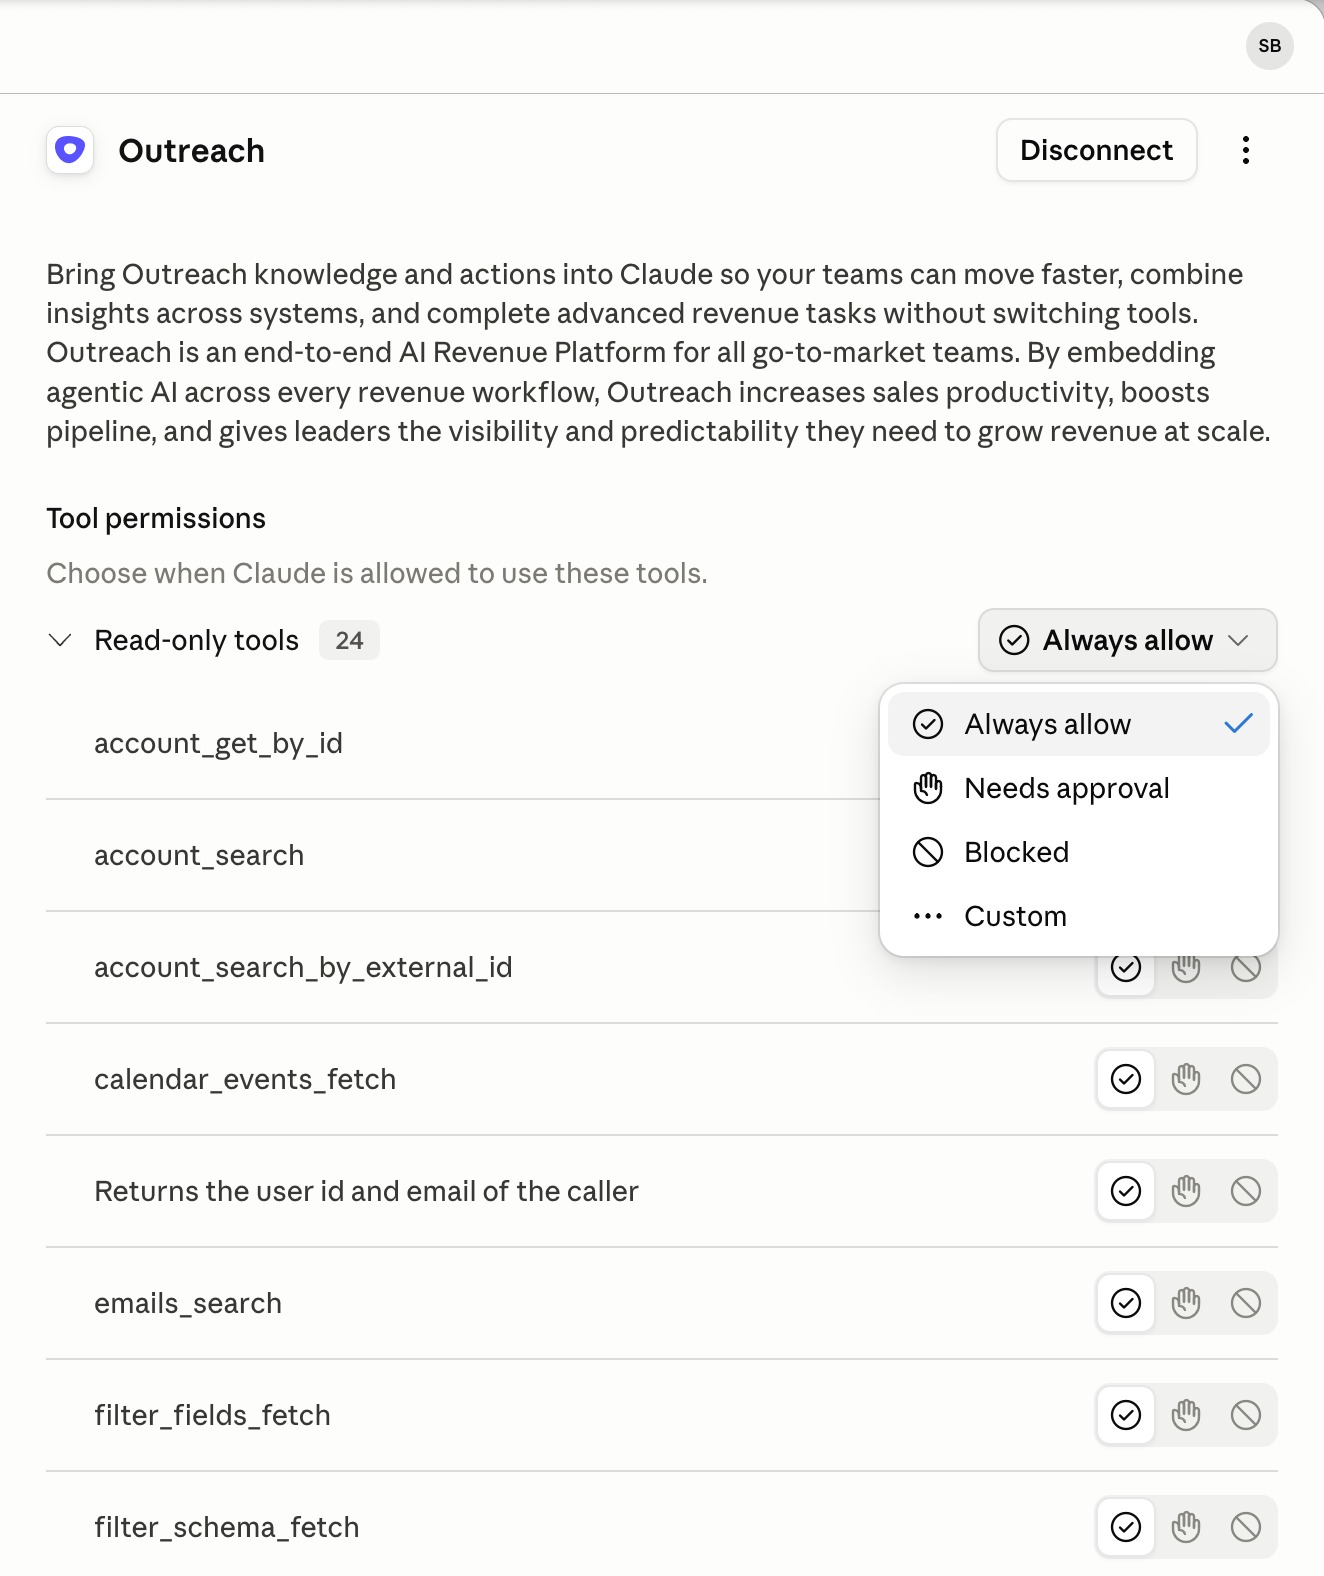Screen dimensions: 1324x1576
Task: Click the SB user avatar
Action: point(1269,46)
